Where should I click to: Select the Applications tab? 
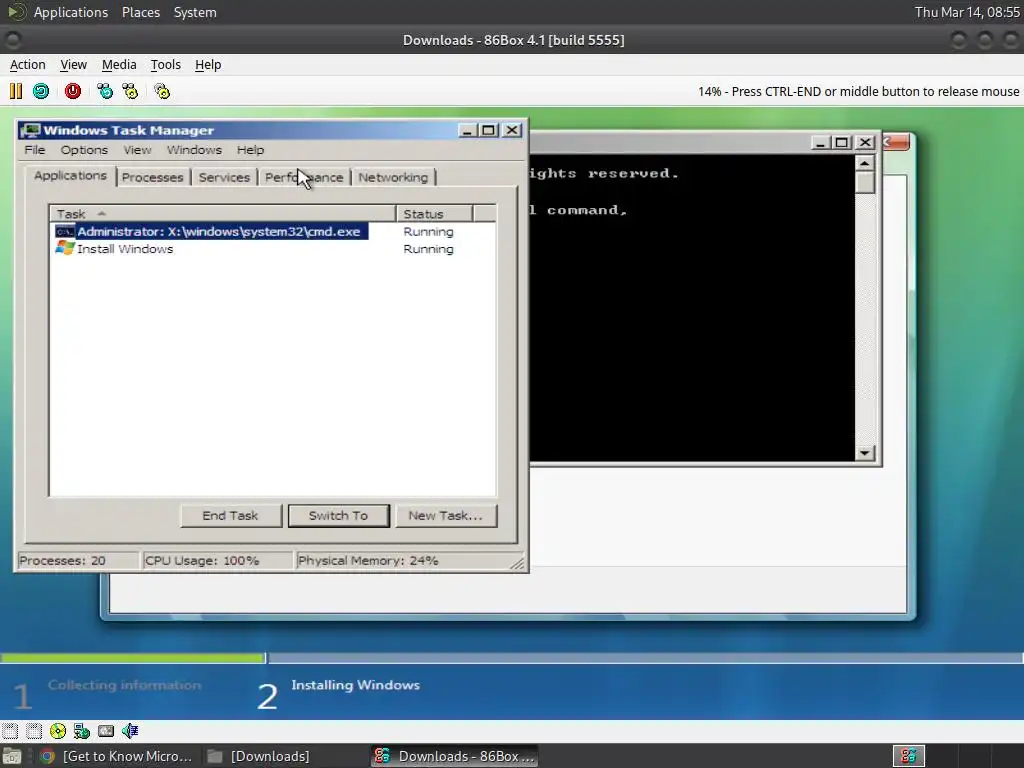tap(70, 175)
